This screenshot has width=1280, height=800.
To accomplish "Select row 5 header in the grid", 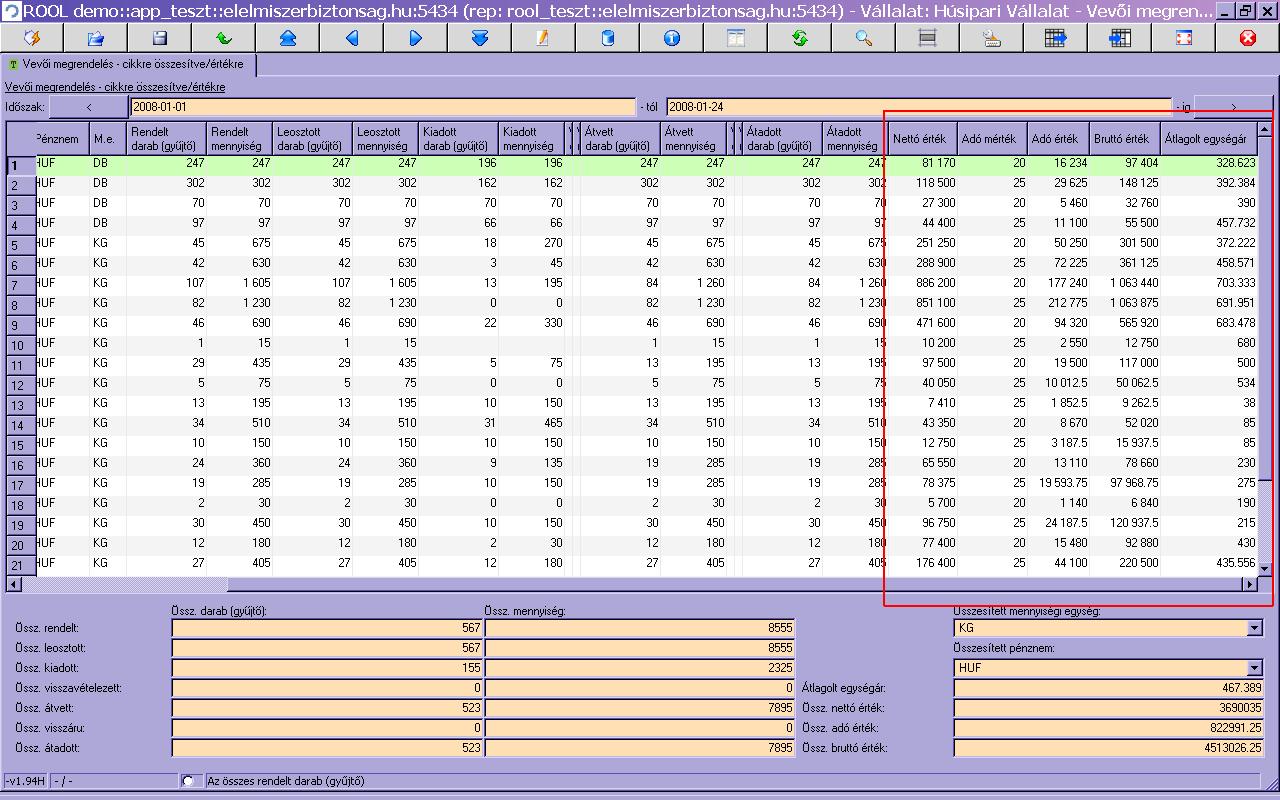I will click(x=19, y=245).
